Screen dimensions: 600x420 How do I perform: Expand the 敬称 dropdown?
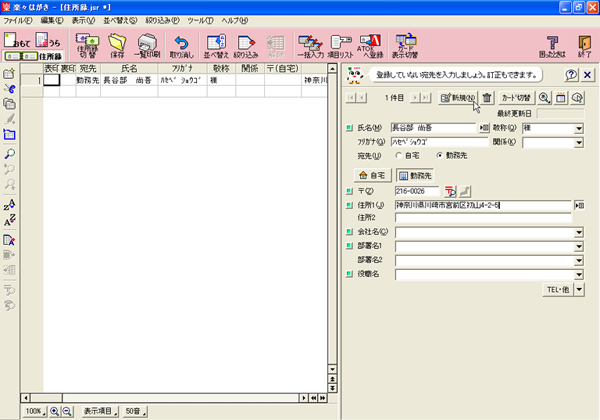click(x=578, y=128)
